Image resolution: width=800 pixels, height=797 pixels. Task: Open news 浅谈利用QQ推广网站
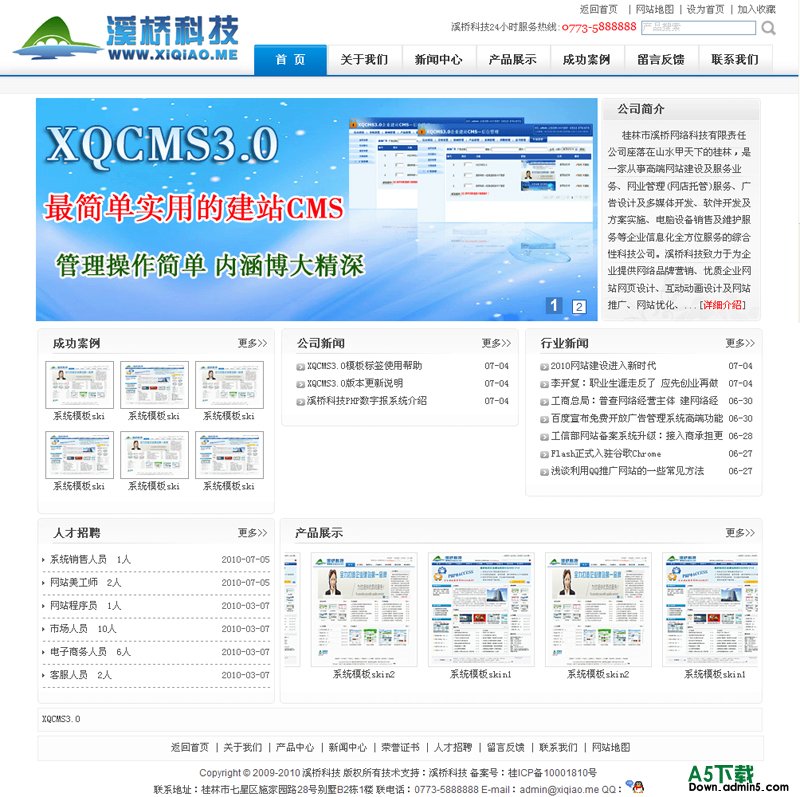point(627,470)
